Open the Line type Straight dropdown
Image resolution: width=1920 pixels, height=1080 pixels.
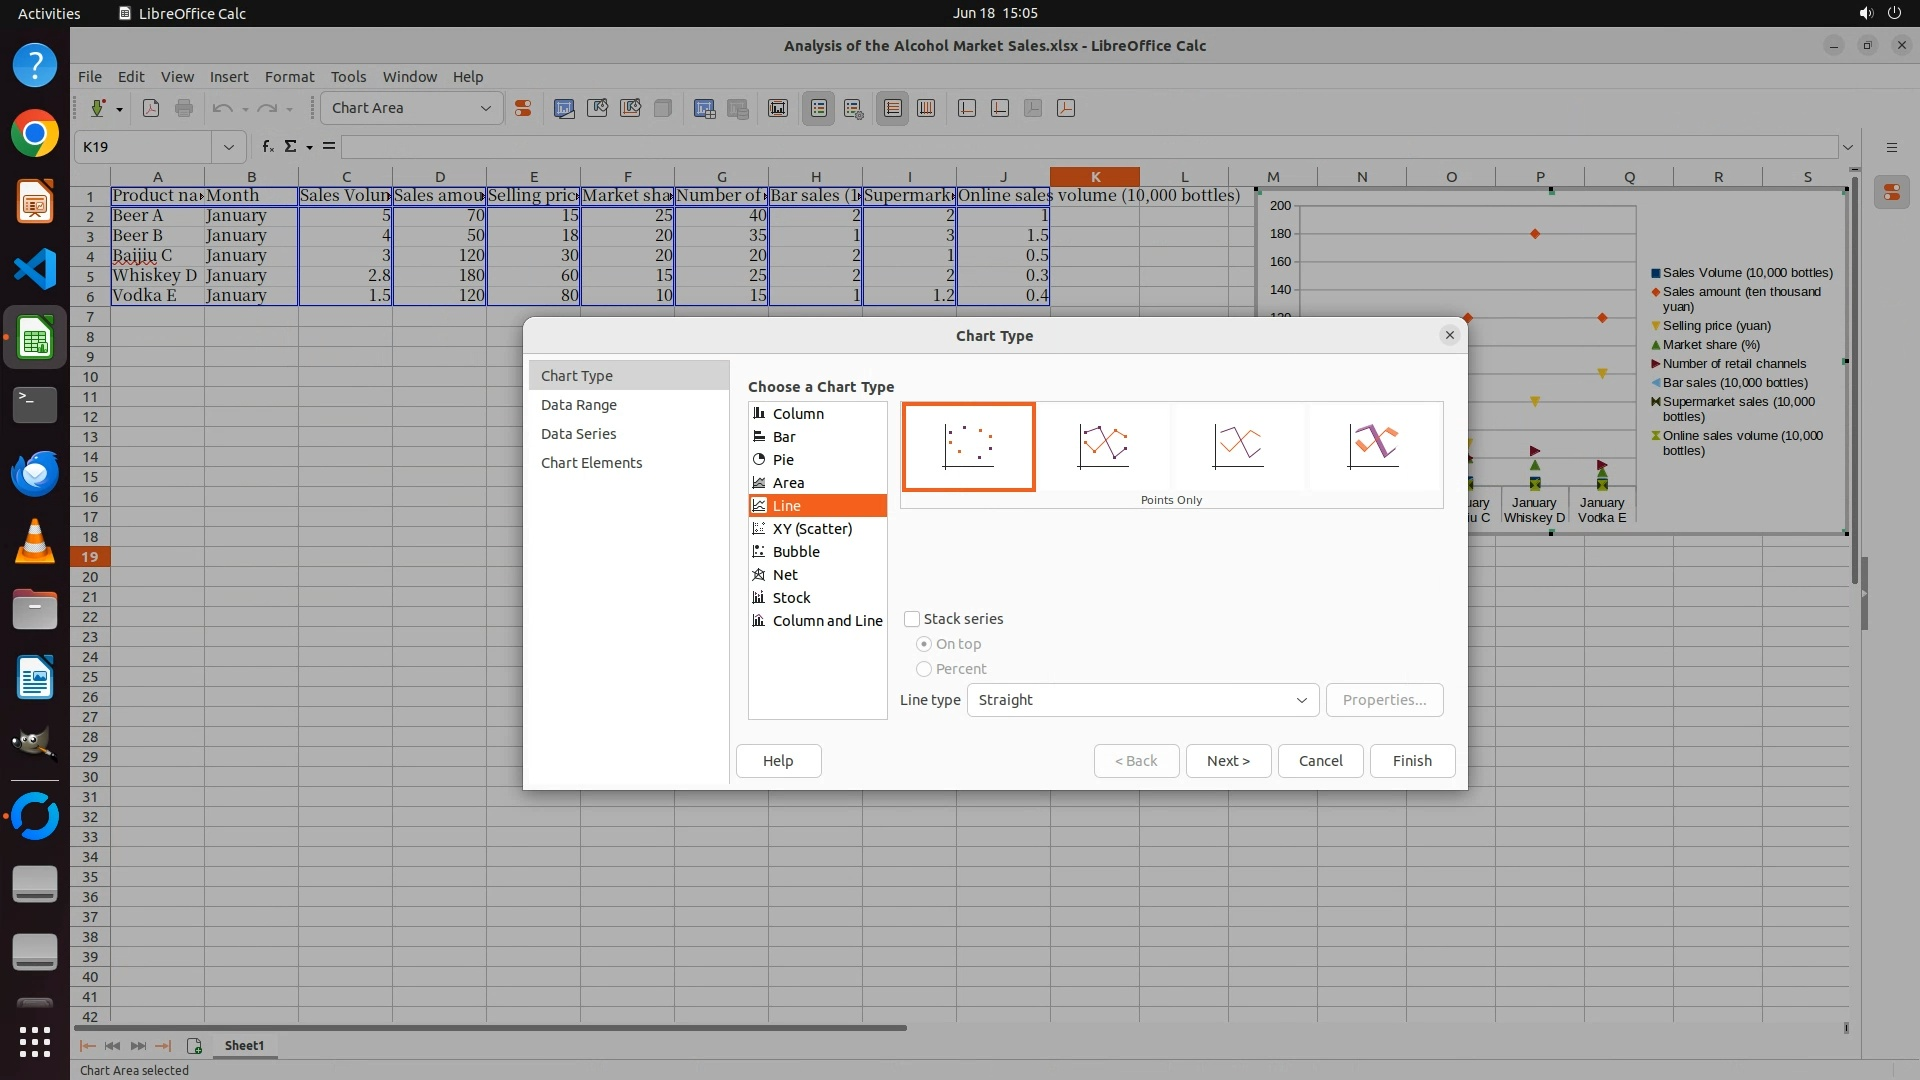1142,700
